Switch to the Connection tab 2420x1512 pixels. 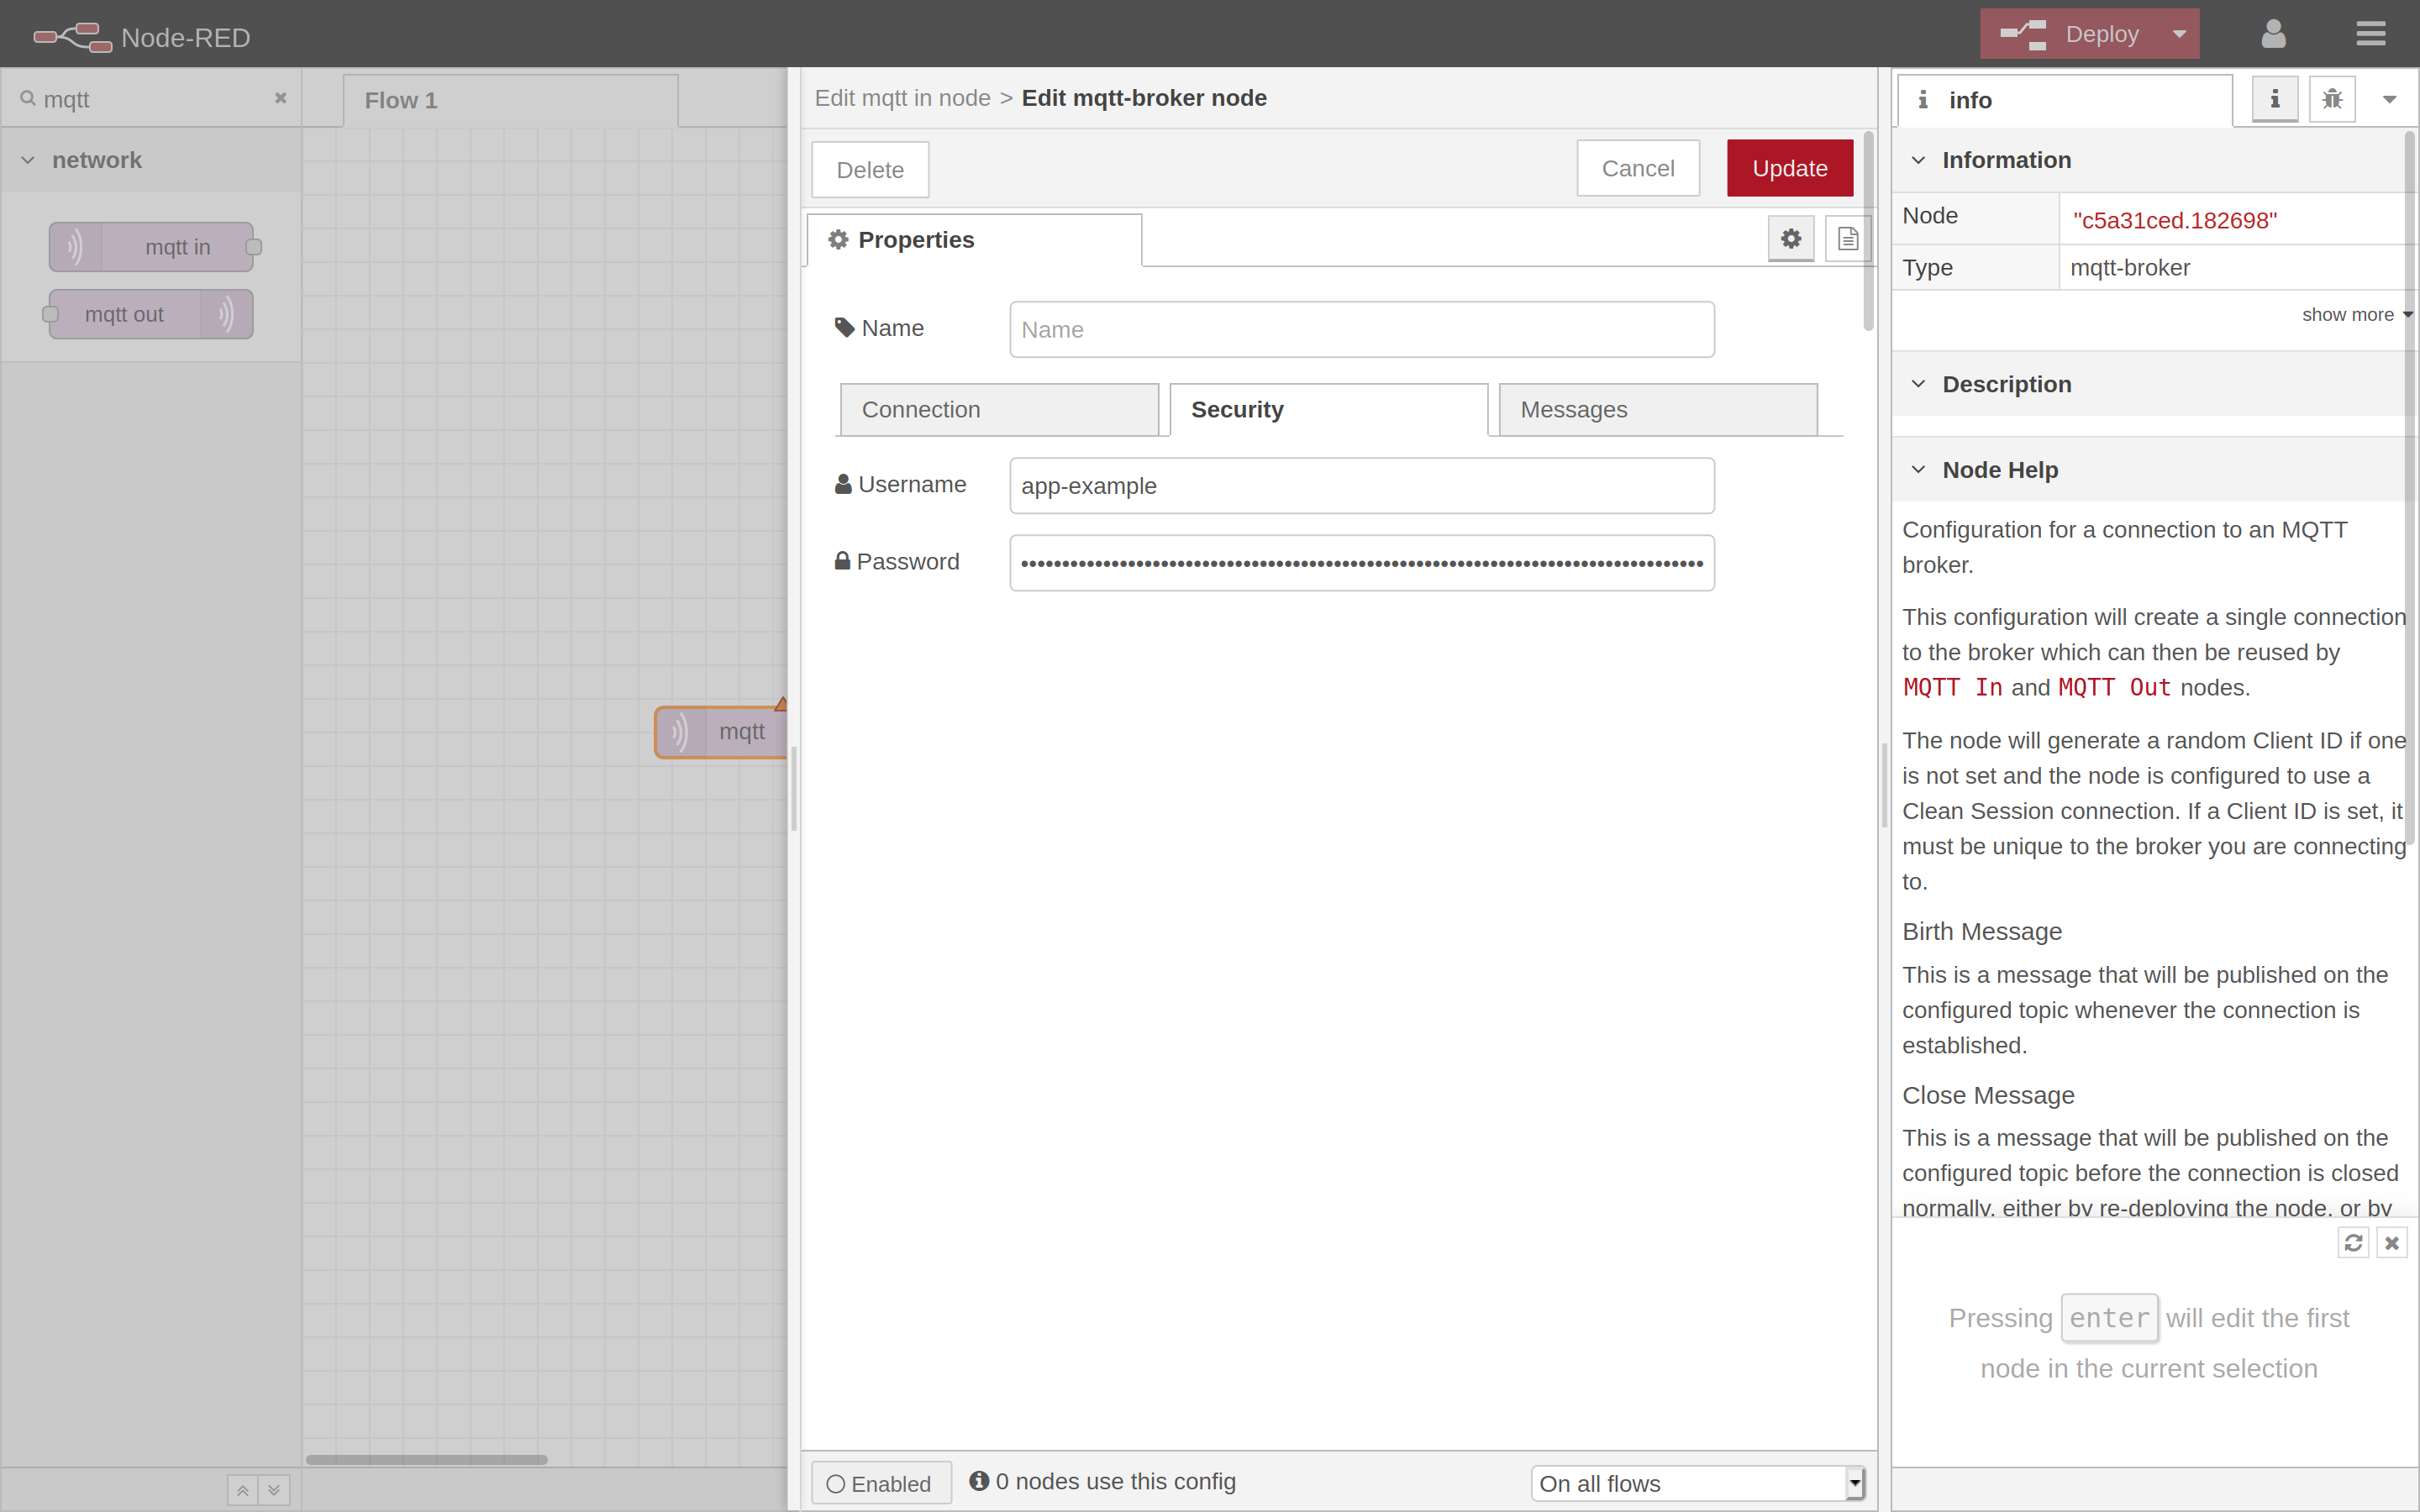click(999, 409)
